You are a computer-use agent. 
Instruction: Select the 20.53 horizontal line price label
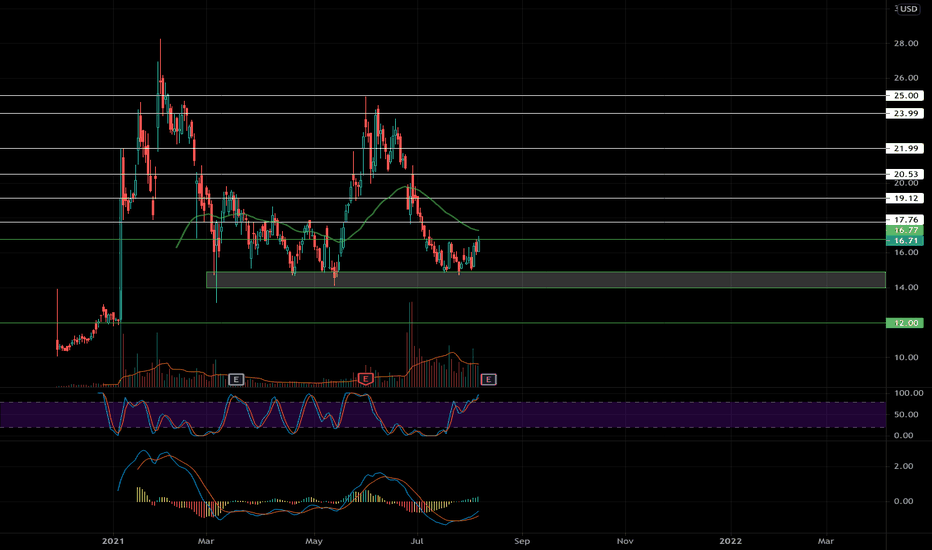[x=905, y=174]
